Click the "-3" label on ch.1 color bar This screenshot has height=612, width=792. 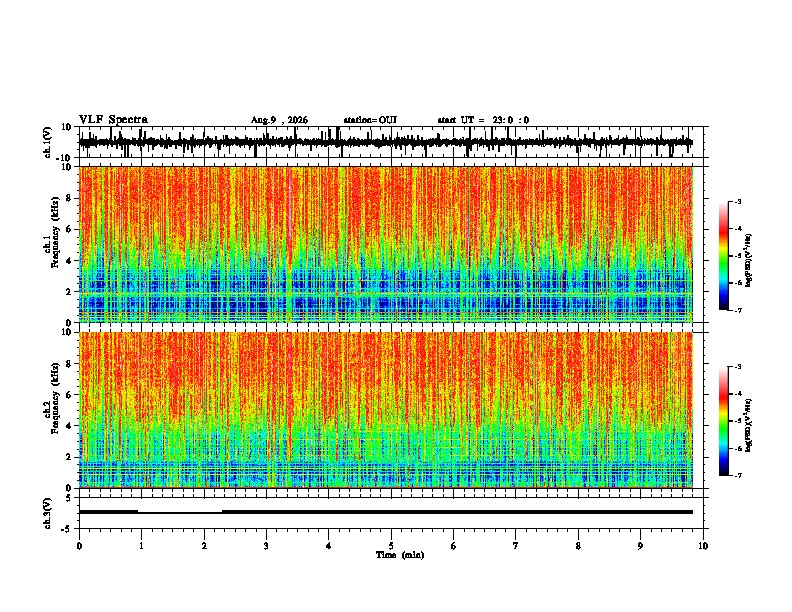pos(738,202)
